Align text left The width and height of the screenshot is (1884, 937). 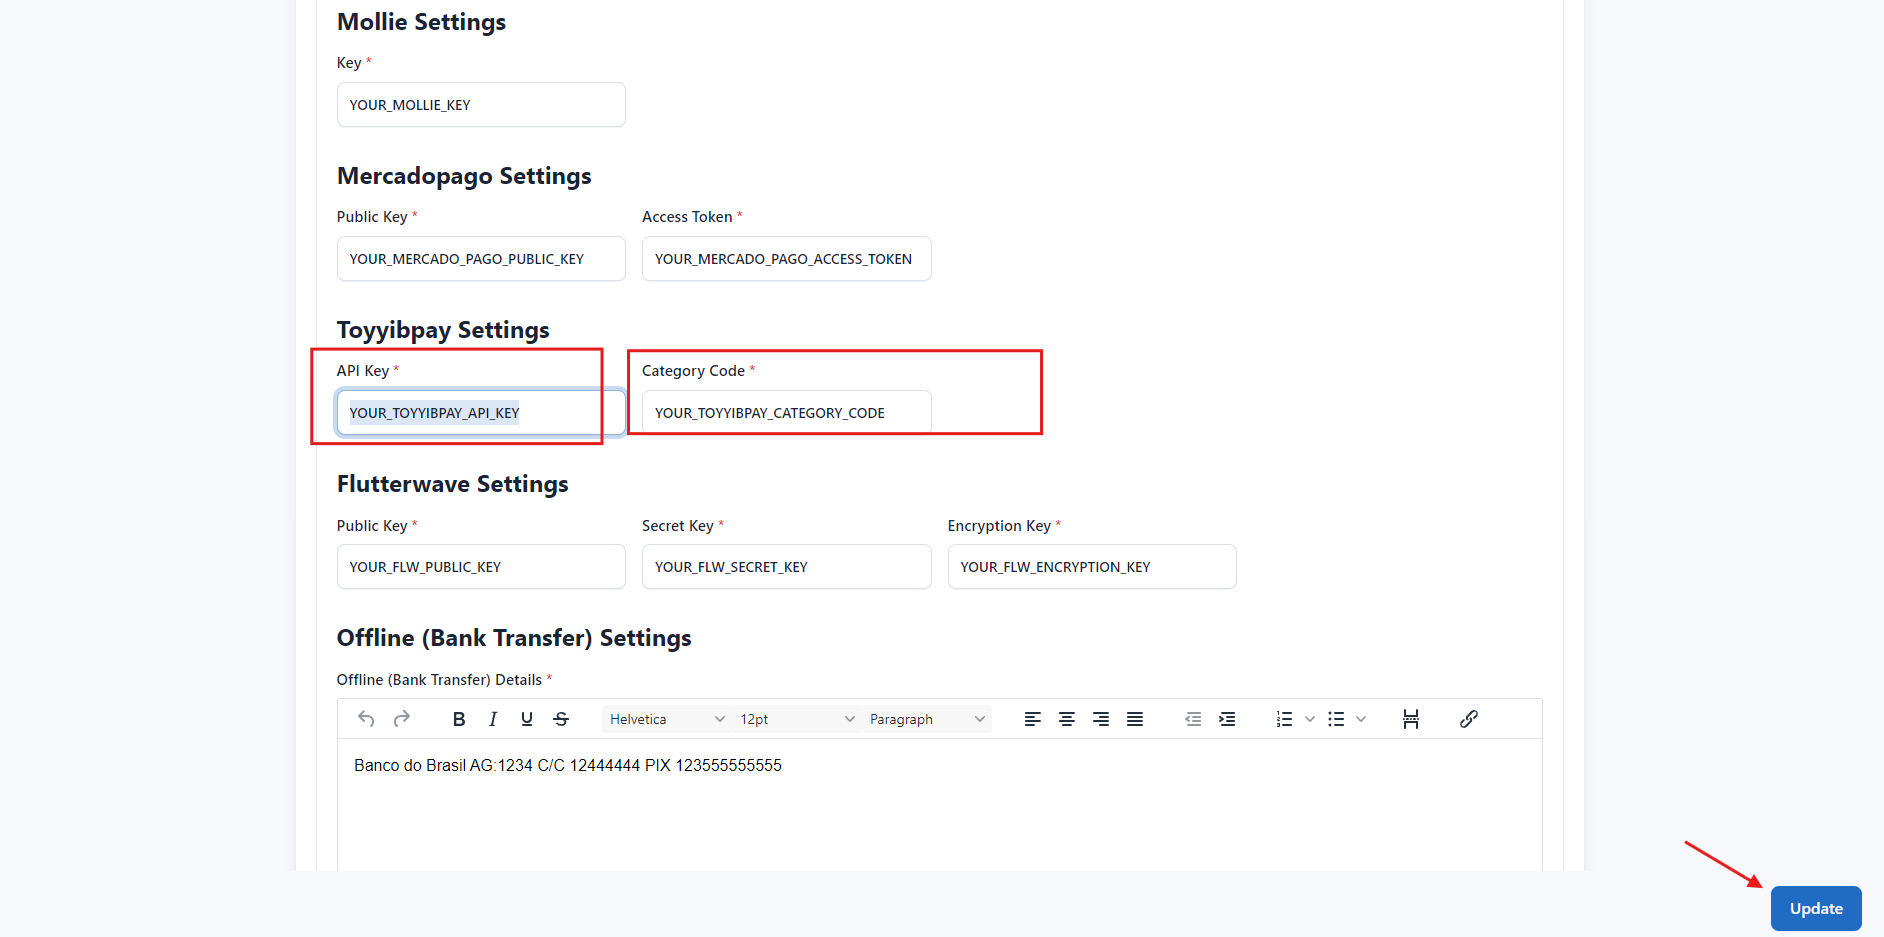[1033, 719]
